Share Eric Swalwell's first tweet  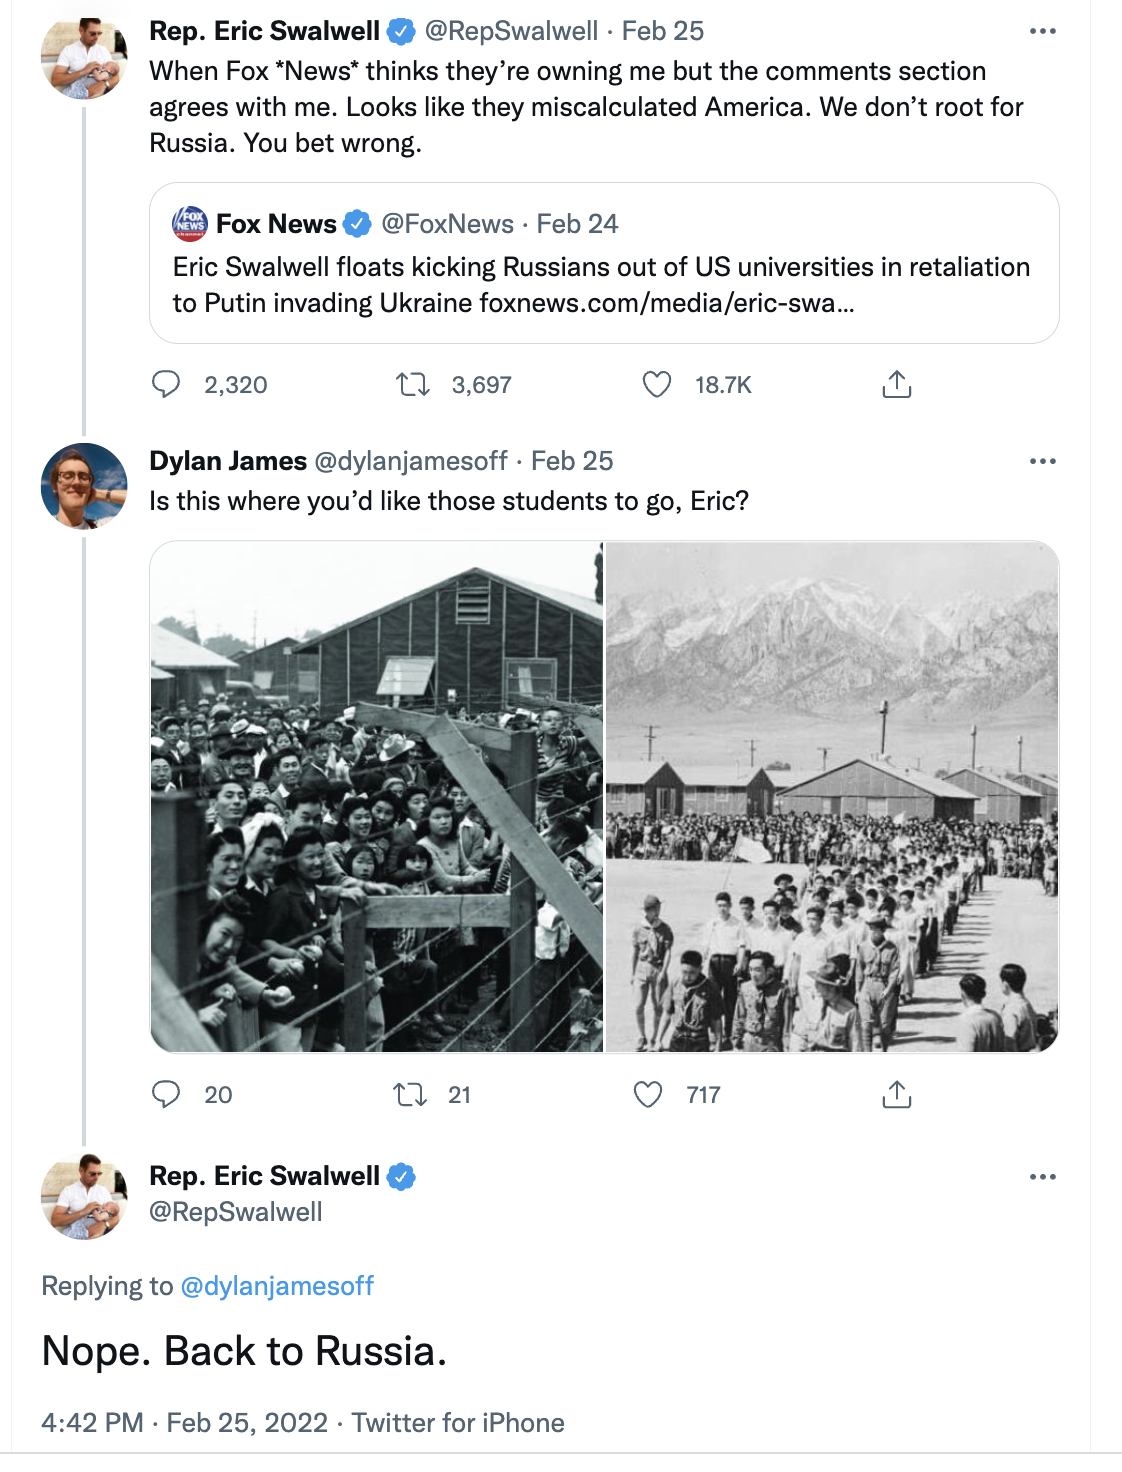click(x=897, y=385)
